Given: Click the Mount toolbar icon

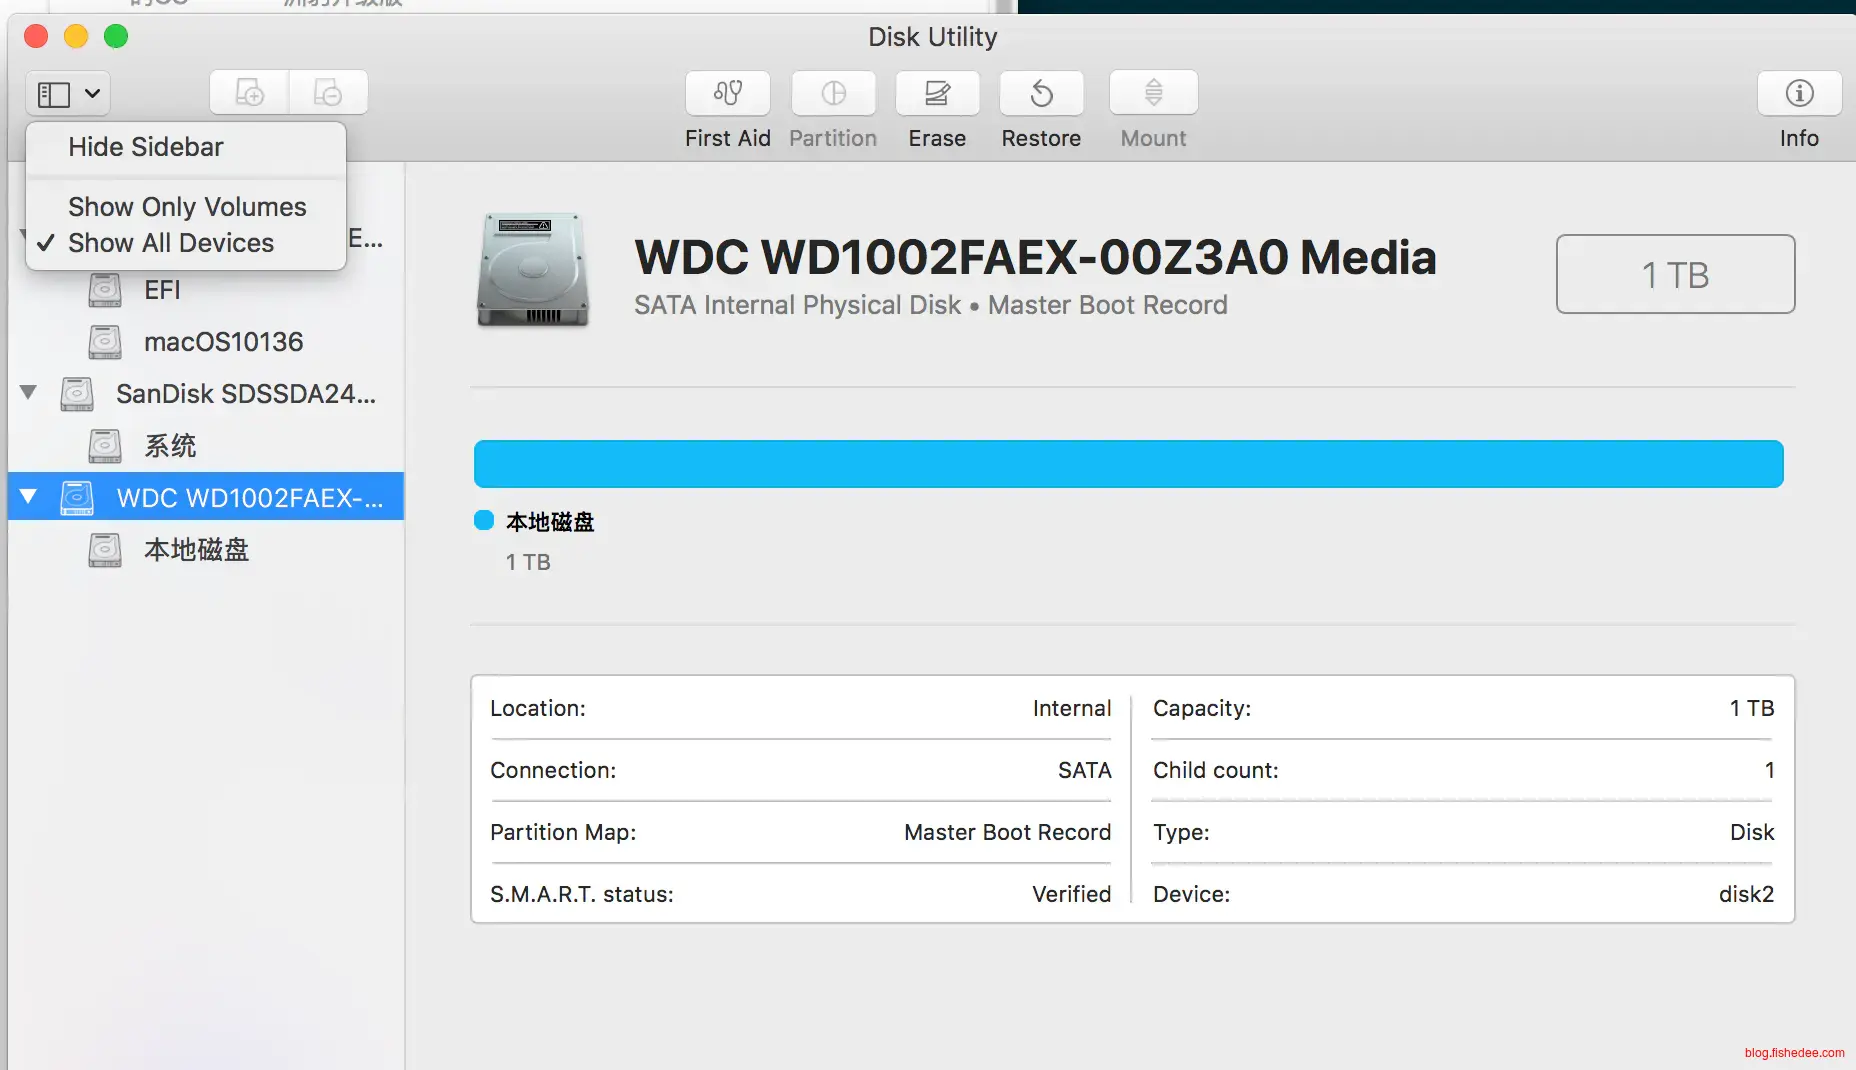Looking at the screenshot, I should [1153, 94].
